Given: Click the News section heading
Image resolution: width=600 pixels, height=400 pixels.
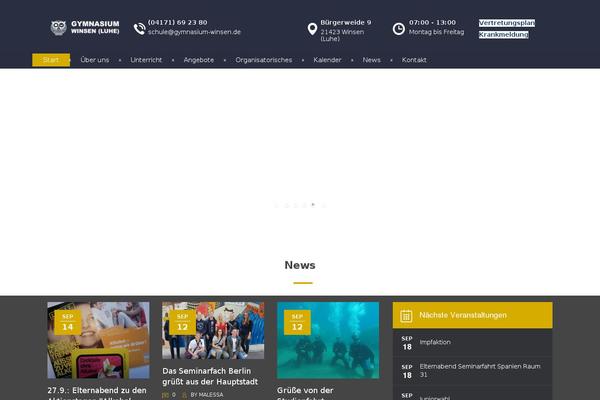Looking at the screenshot, I should pos(300,265).
